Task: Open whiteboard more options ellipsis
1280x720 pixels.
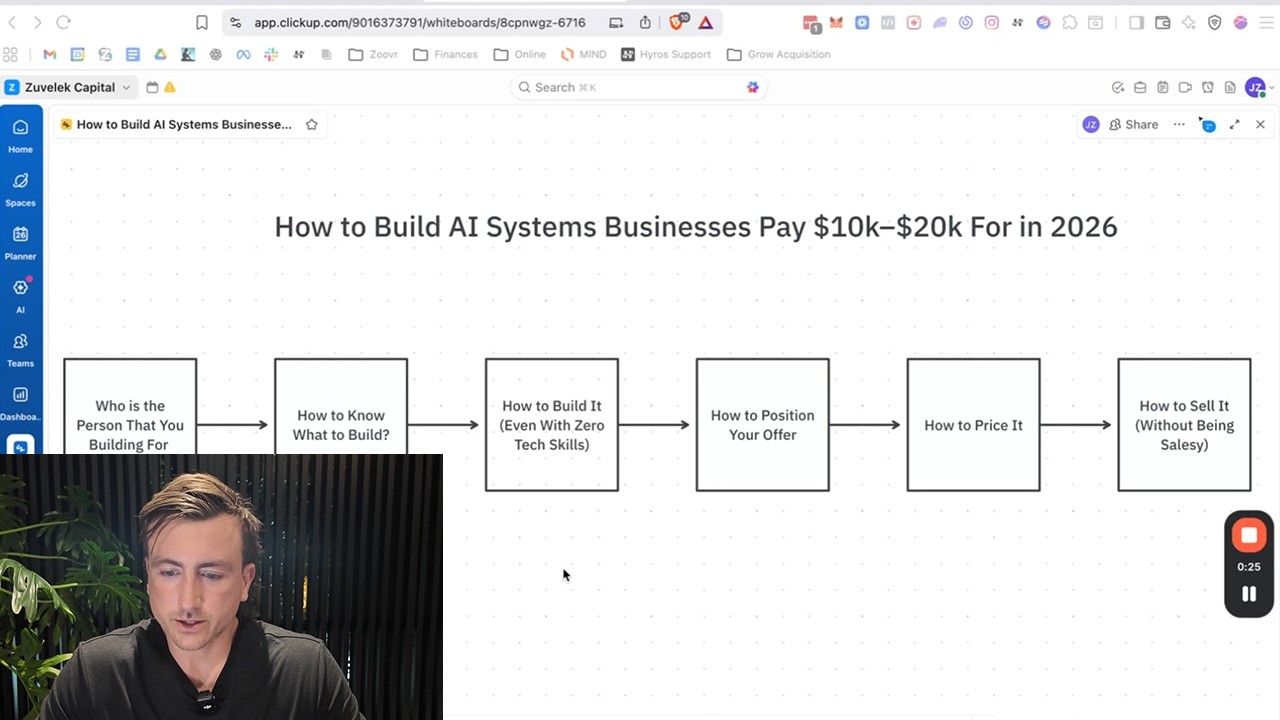Action: point(1179,124)
